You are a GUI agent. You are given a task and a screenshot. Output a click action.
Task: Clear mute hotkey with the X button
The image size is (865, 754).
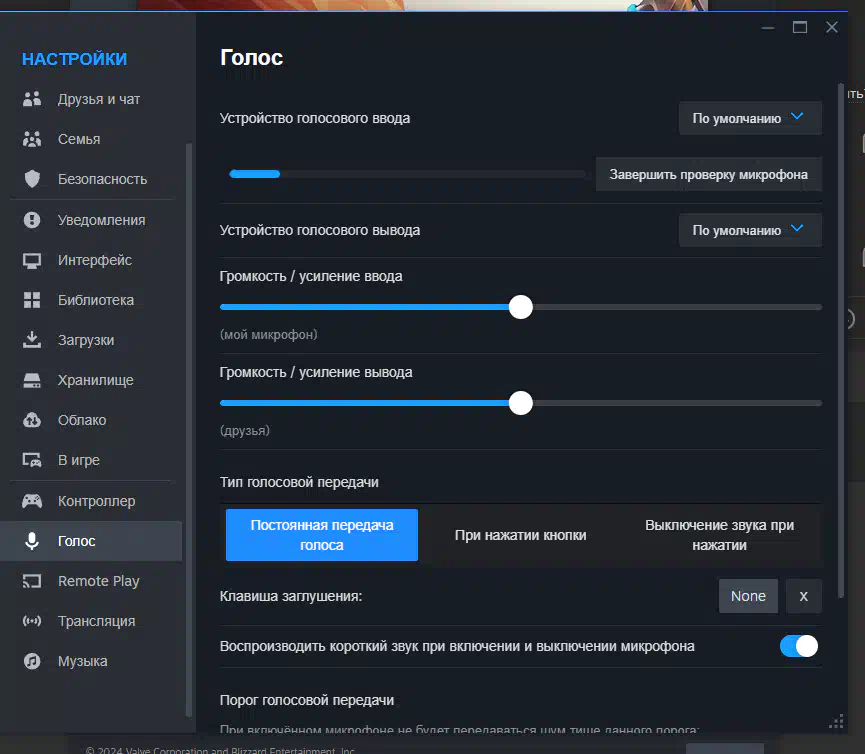[x=803, y=596]
